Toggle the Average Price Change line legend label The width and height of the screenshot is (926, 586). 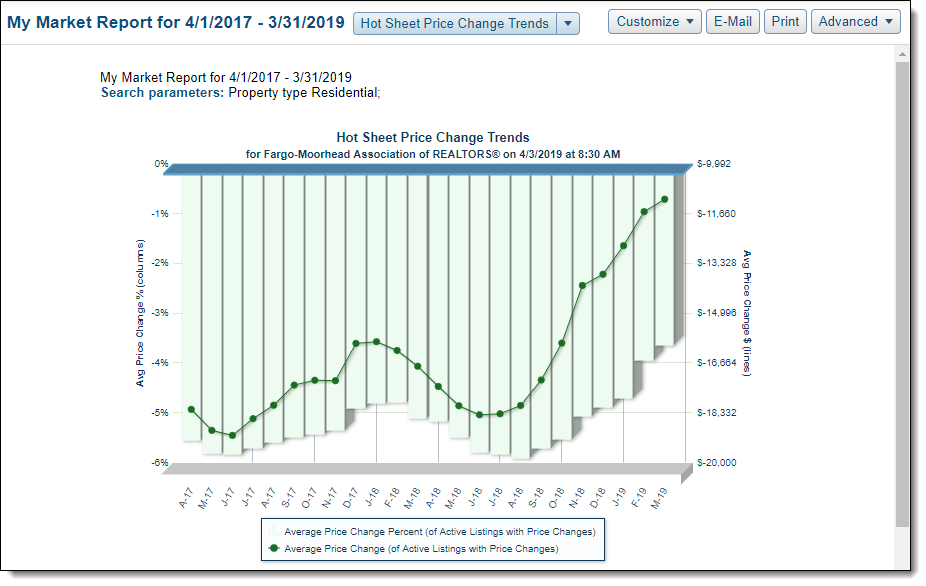[x=421, y=549]
